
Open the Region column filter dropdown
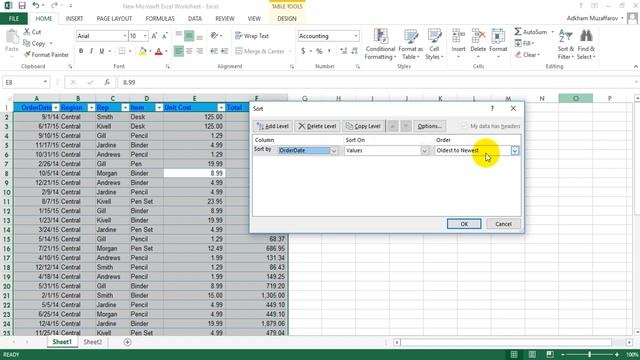(x=91, y=108)
